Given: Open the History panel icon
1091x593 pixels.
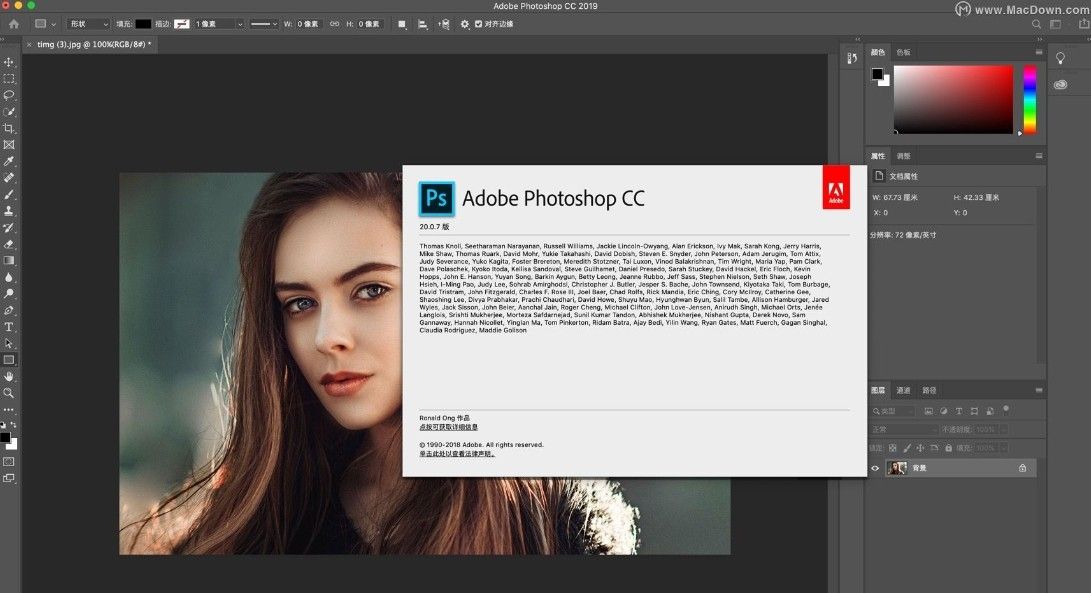Looking at the screenshot, I should 852,58.
